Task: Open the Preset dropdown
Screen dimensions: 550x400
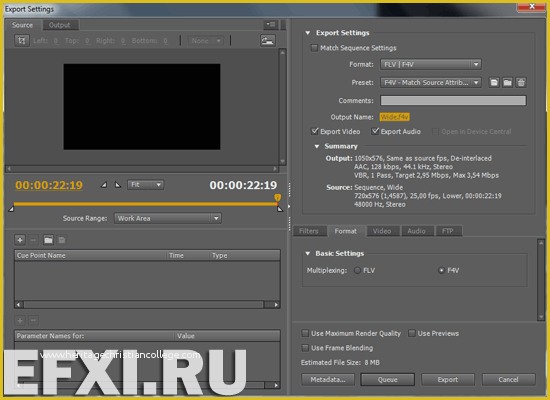Action: tap(431, 82)
